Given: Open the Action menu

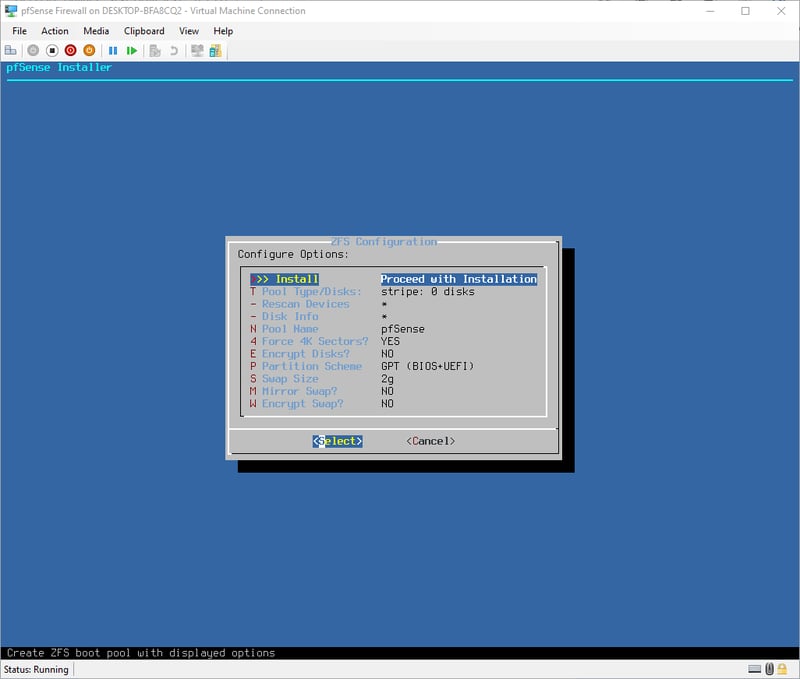Looking at the screenshot, I should pos(55,31).
